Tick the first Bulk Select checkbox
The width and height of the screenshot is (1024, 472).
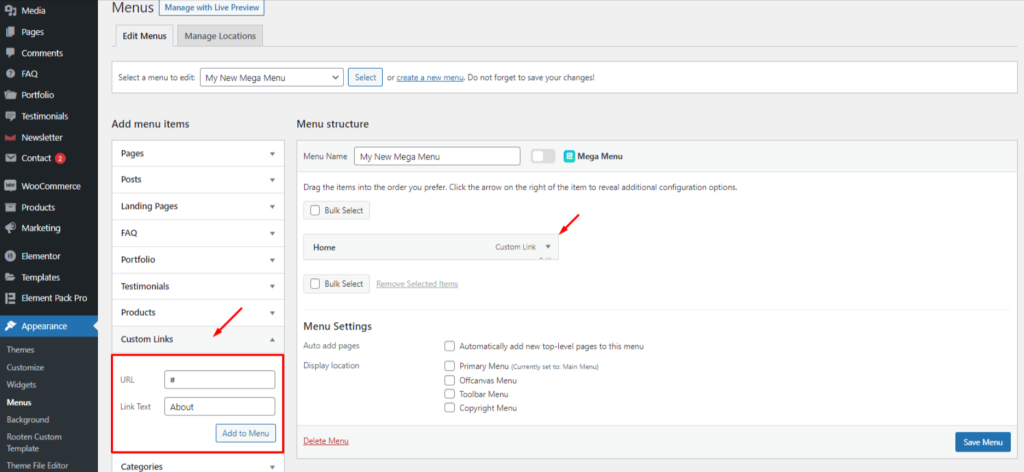[315, 211]
